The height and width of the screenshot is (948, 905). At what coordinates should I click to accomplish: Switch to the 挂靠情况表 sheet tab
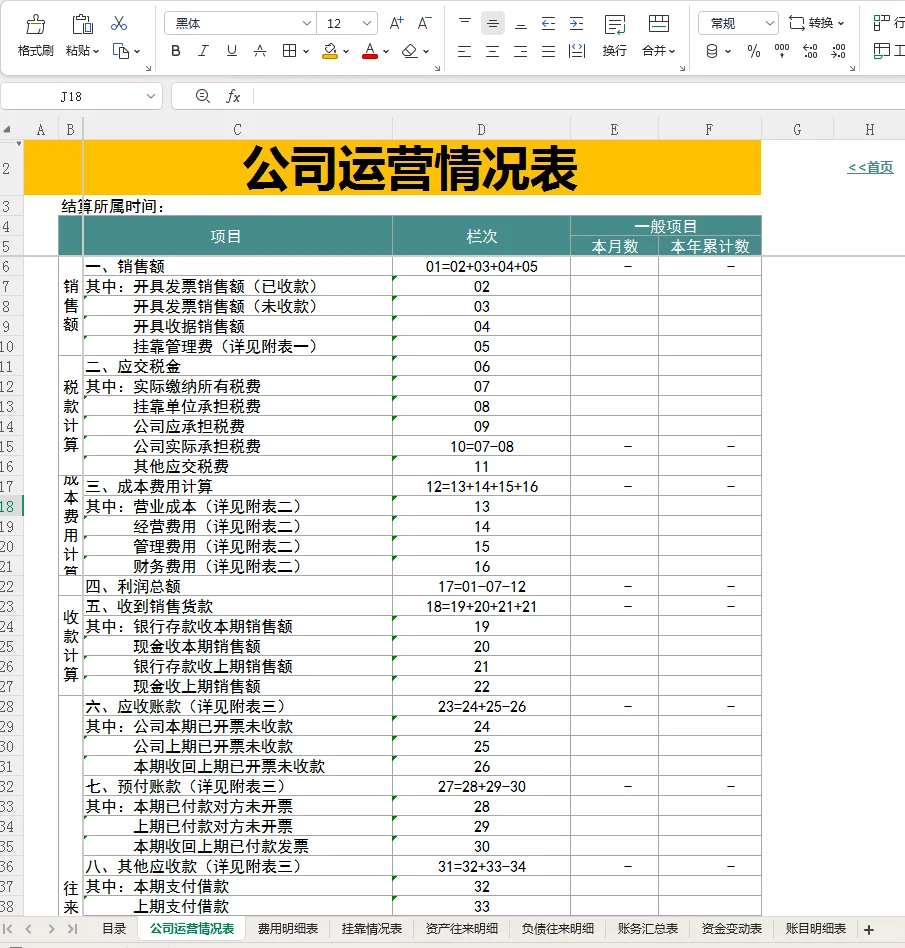point(372,929)
